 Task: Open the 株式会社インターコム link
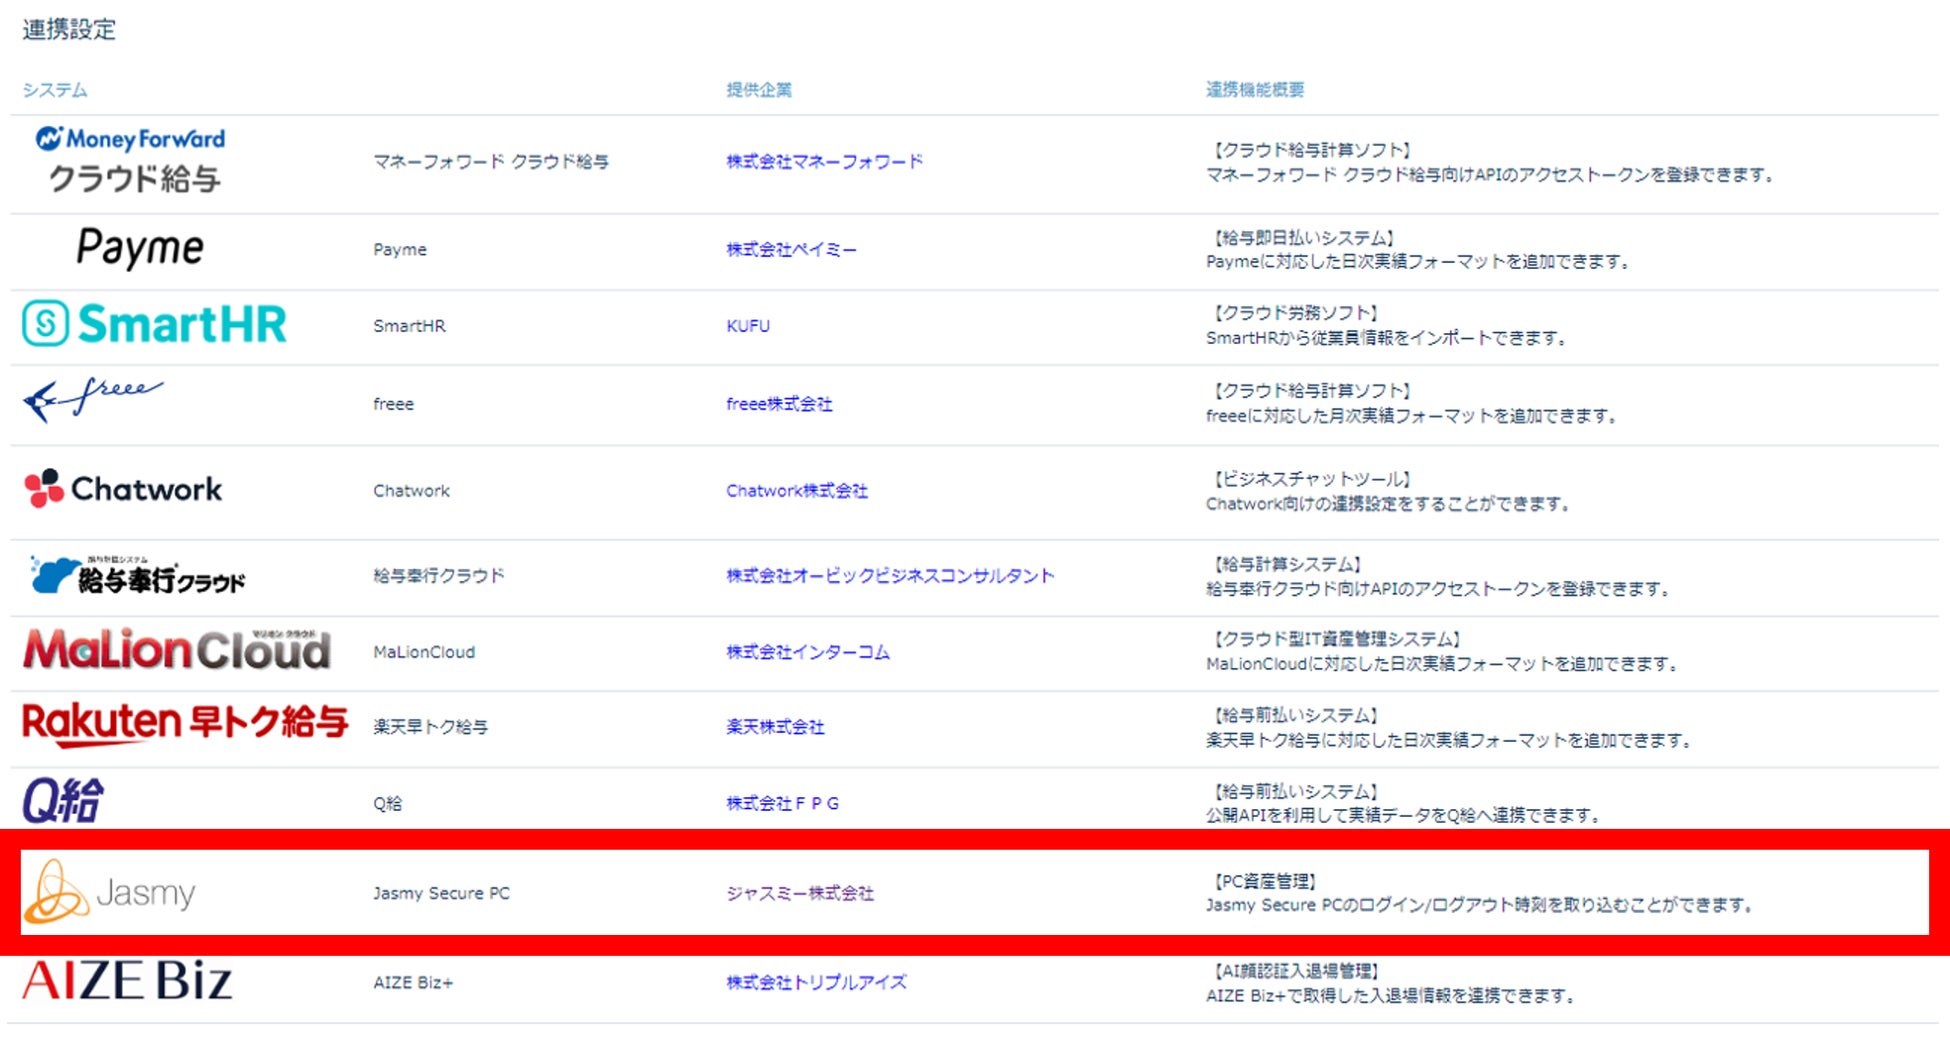click(x=808, y=652)
